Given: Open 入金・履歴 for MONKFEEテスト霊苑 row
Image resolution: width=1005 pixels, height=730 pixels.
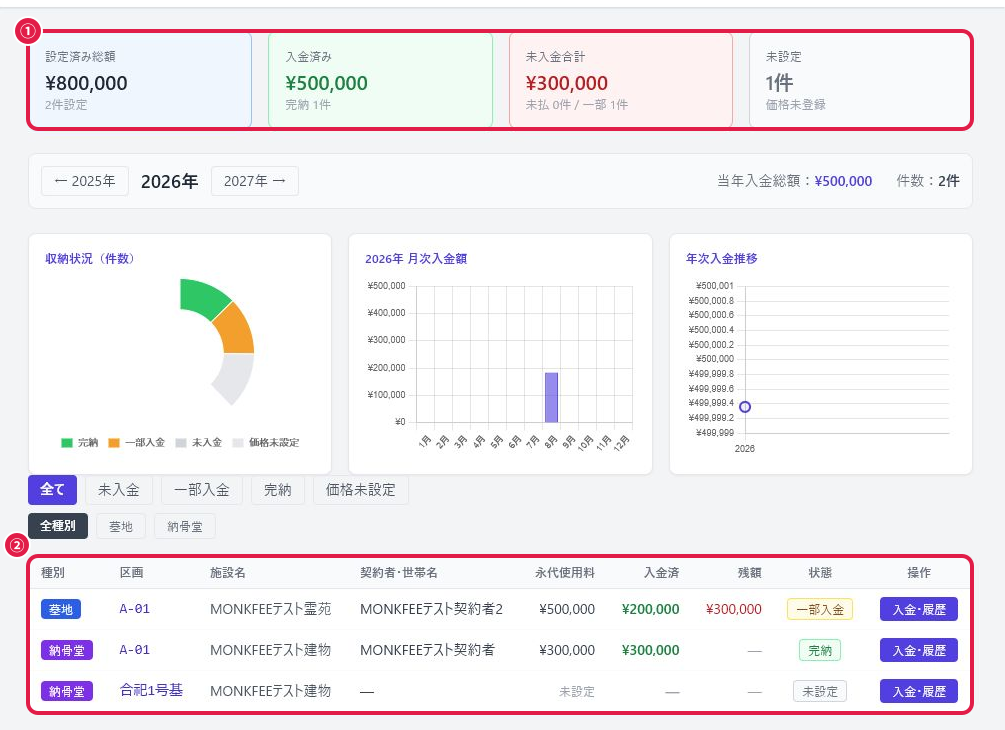Looking at the screenshot, I should pyautogui.click(x=918, y=609).
